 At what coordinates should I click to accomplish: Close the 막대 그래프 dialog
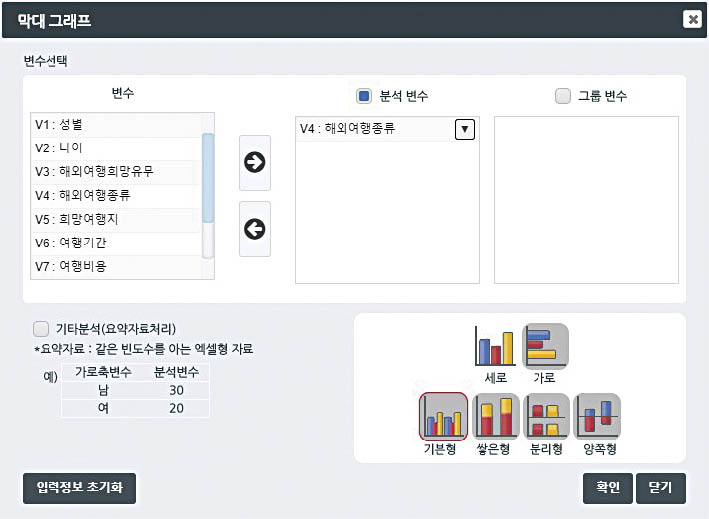(x=692, y=19)
